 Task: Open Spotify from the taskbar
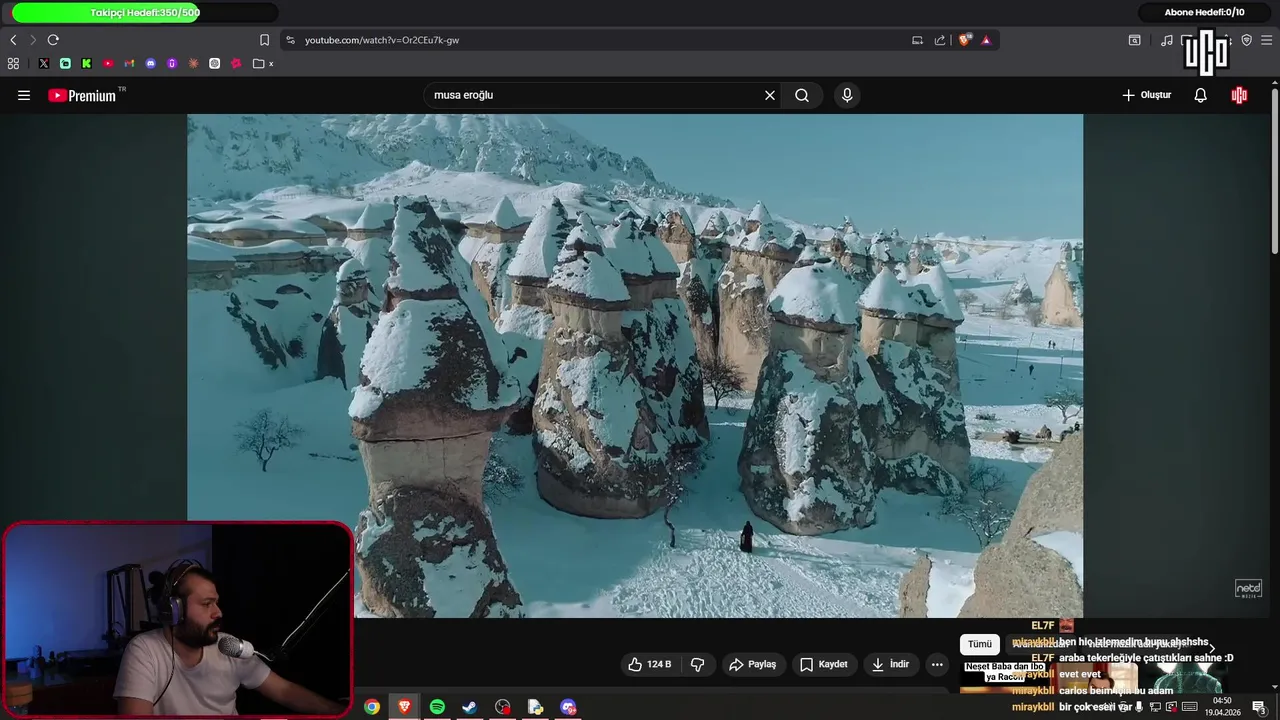437,707
